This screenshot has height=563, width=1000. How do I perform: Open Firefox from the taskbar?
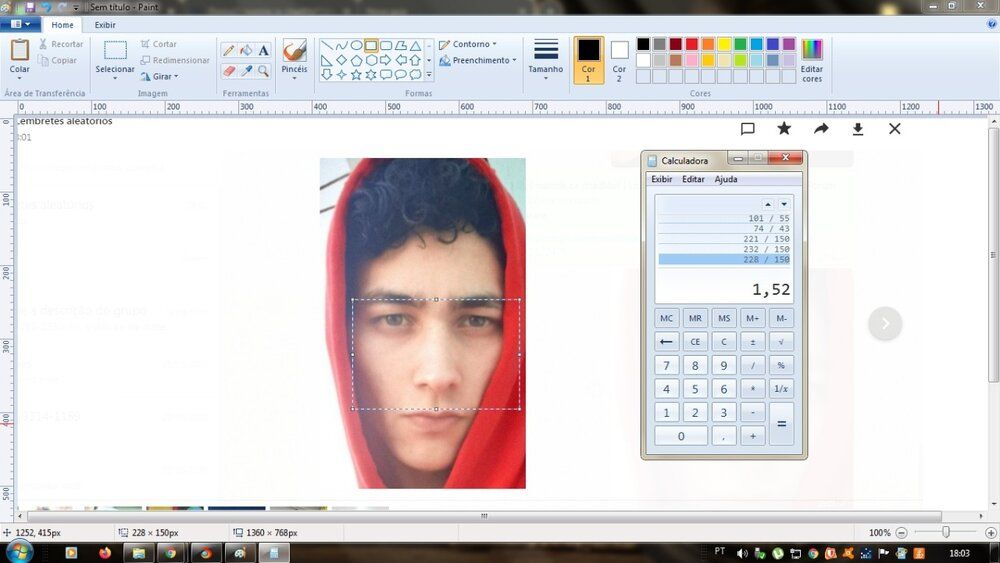tap(105, 553)
